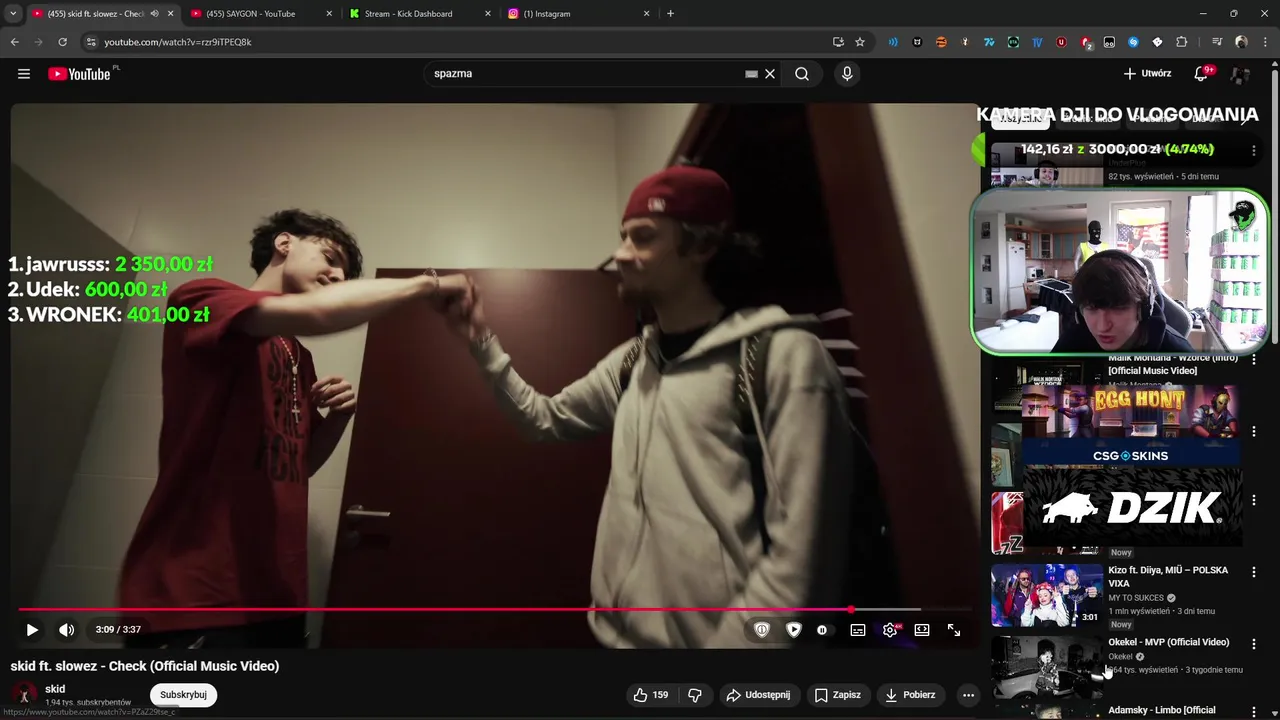Image resolution: width=1280 pixels, height=720 pixels.
Task: Subscribe with the Subskrybuj button
Action: [183, 695]
